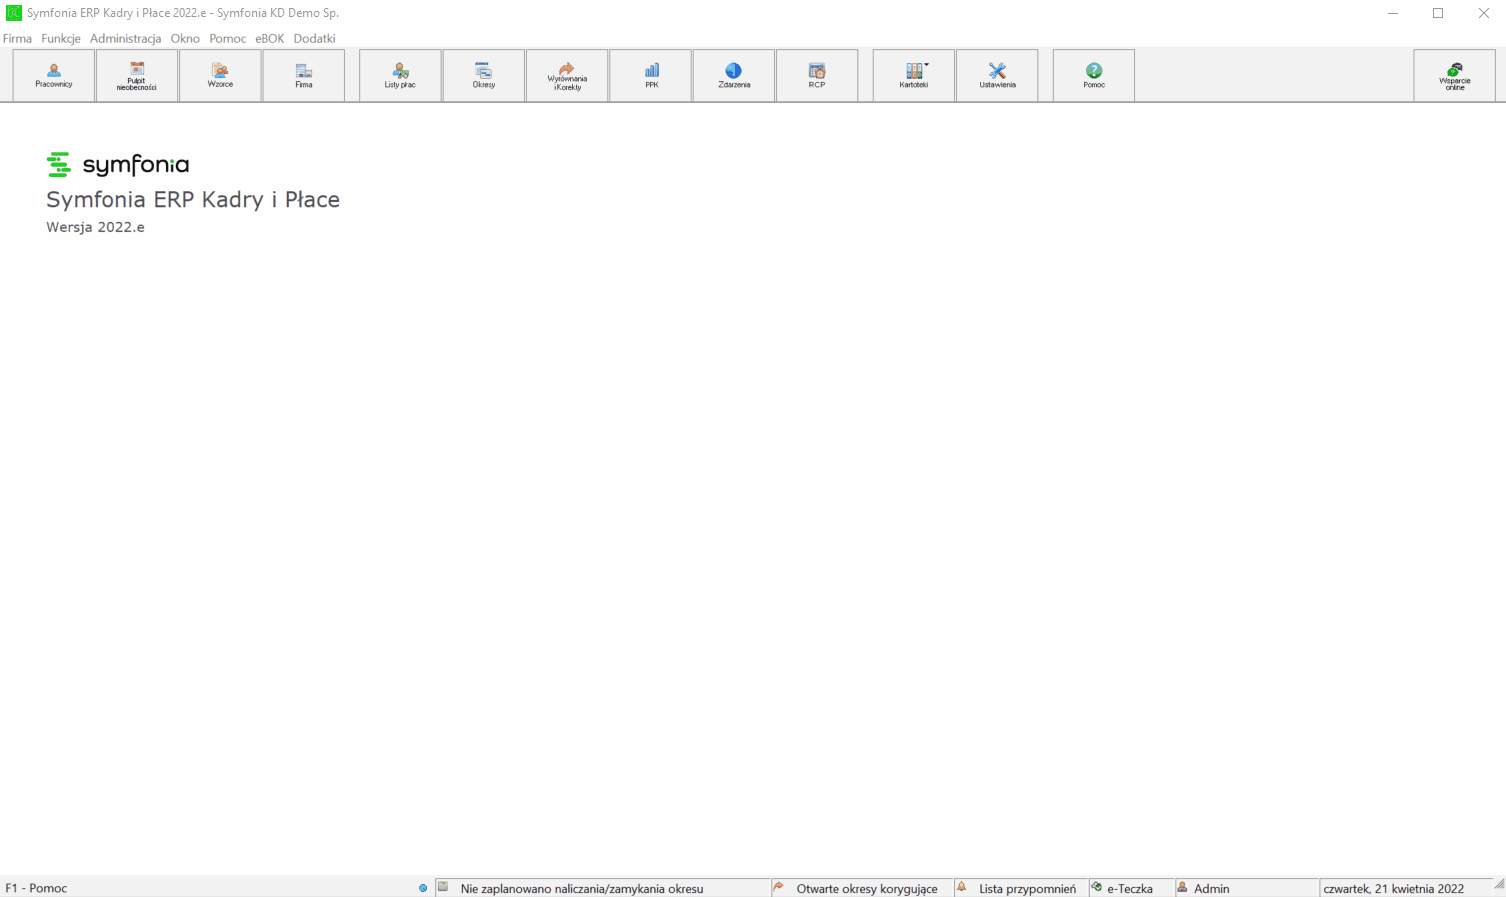This screenshot has height=897, width=1506.
Task: Open Wyrównania i Korekty icon
Action: [567, 75]
